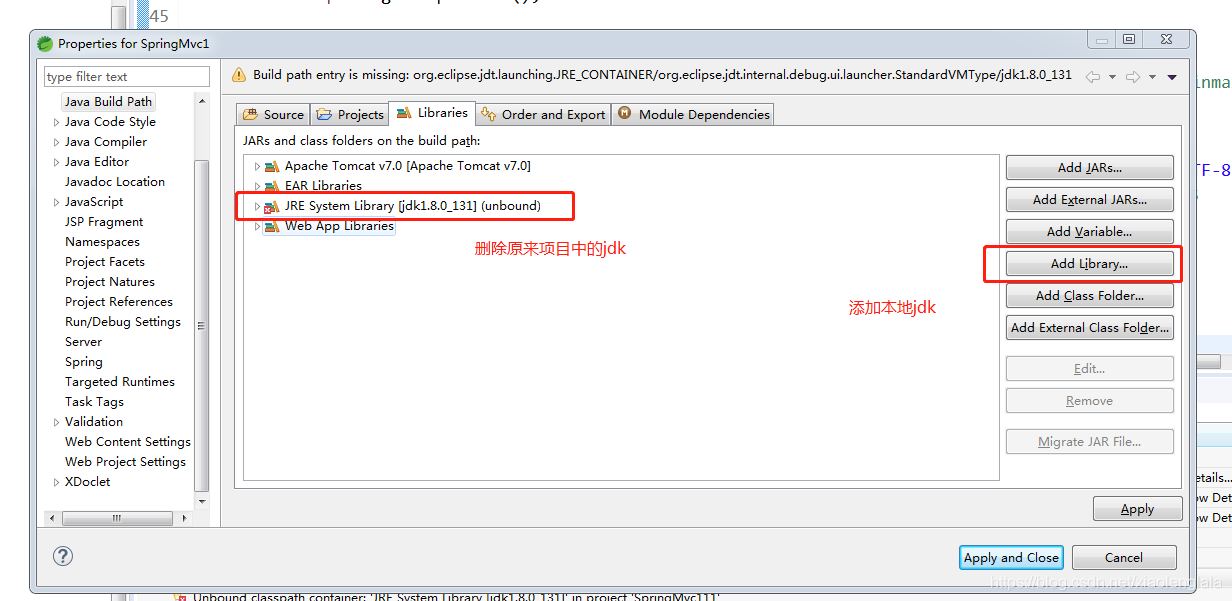Expand XDoclet node
The height and width of the screenshot is (601, 1232).
[x=56, y=482]
